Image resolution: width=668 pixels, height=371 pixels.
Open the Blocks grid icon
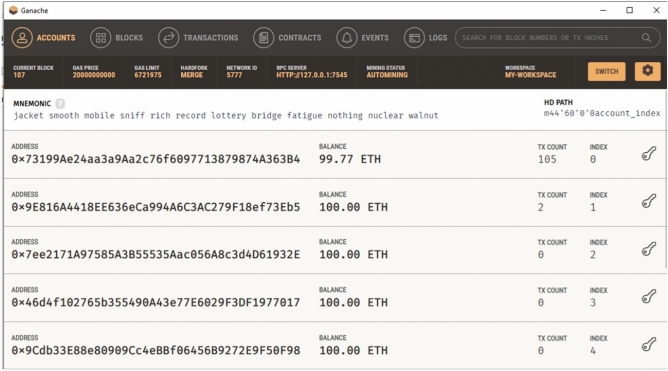pyautogui.click(x=101, y=37)
